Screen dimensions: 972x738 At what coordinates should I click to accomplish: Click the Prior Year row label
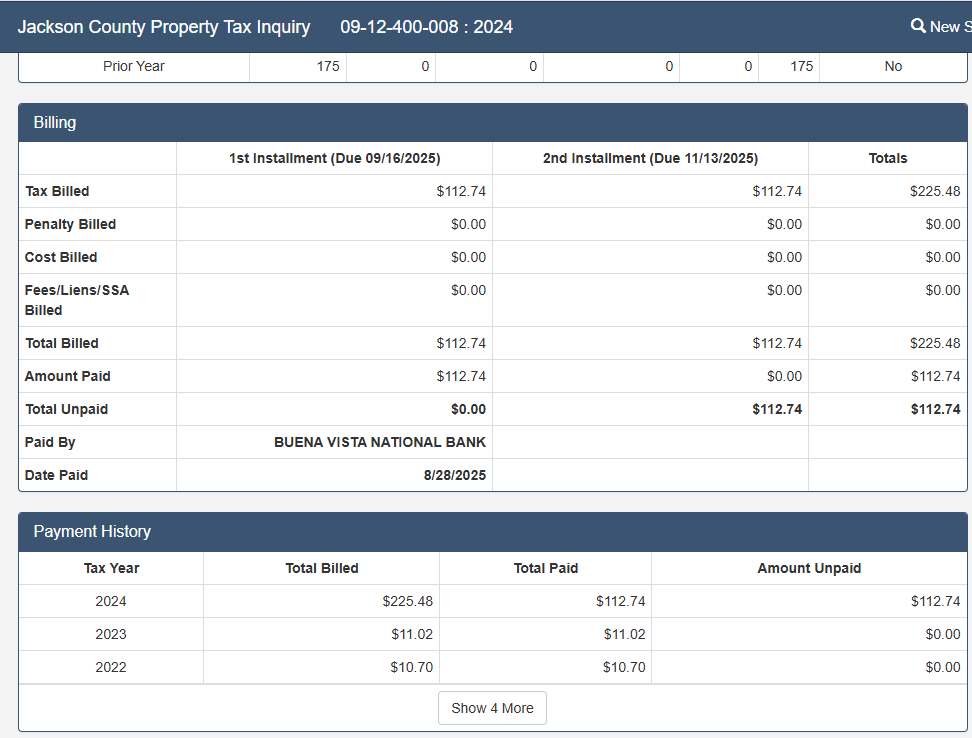134,66
